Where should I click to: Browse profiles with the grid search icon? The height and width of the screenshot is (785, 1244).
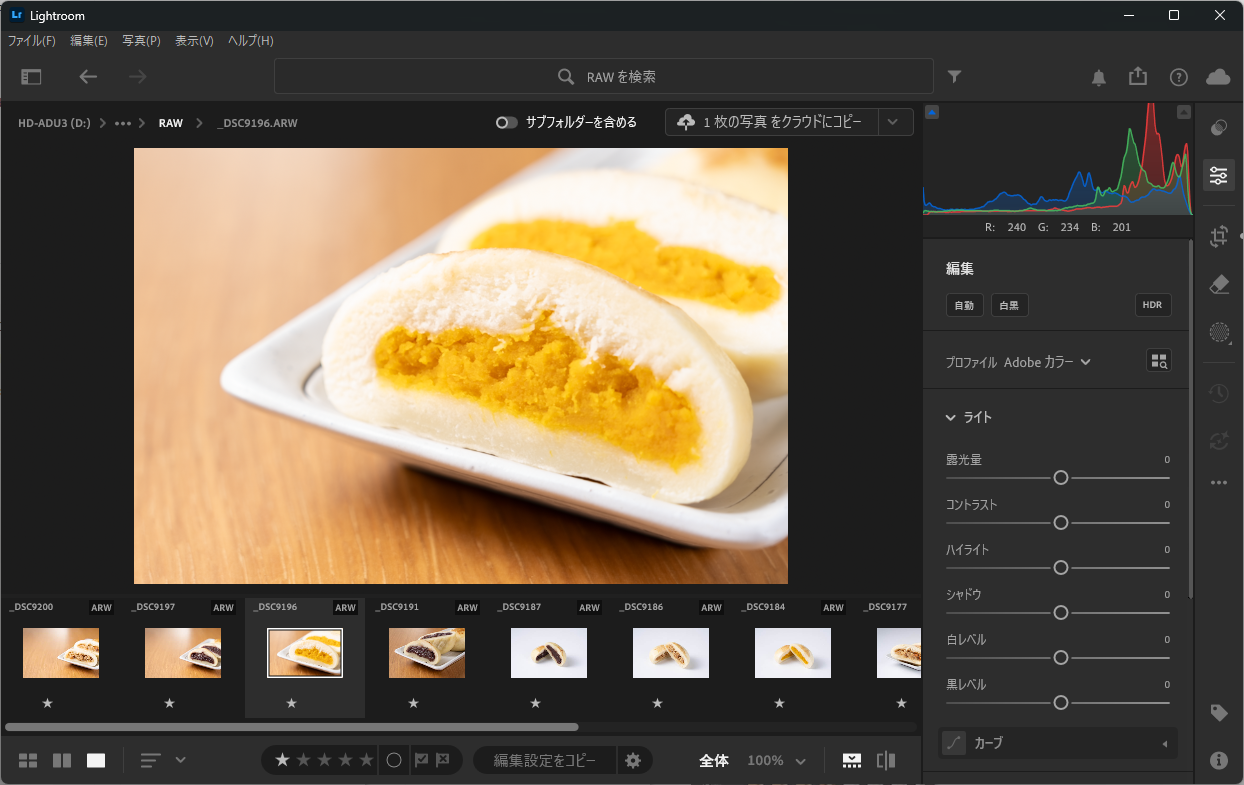point(1158,362)
